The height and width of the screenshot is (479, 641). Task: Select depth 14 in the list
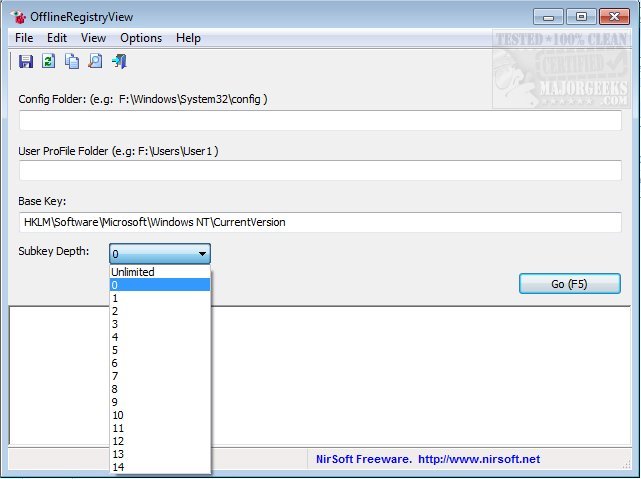(x=160, y=467)
